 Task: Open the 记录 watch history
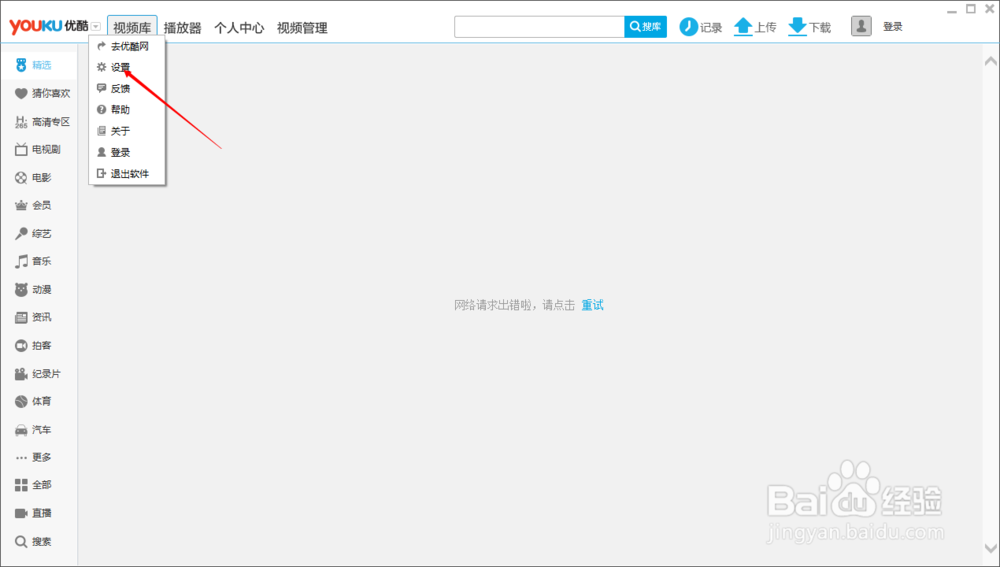(700, 27)
